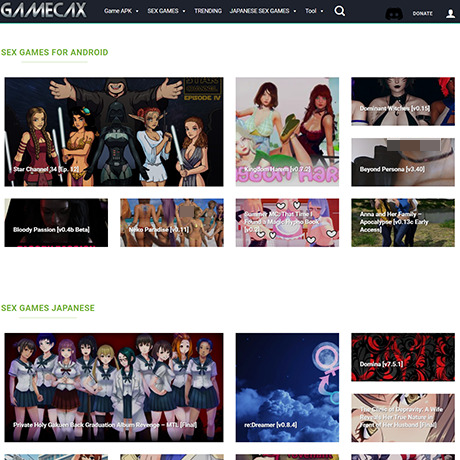Viewport: 460px width, 460px height.
Task: Open the Kingdom Harem game thumbnail
Action: [x=287, y=132]
